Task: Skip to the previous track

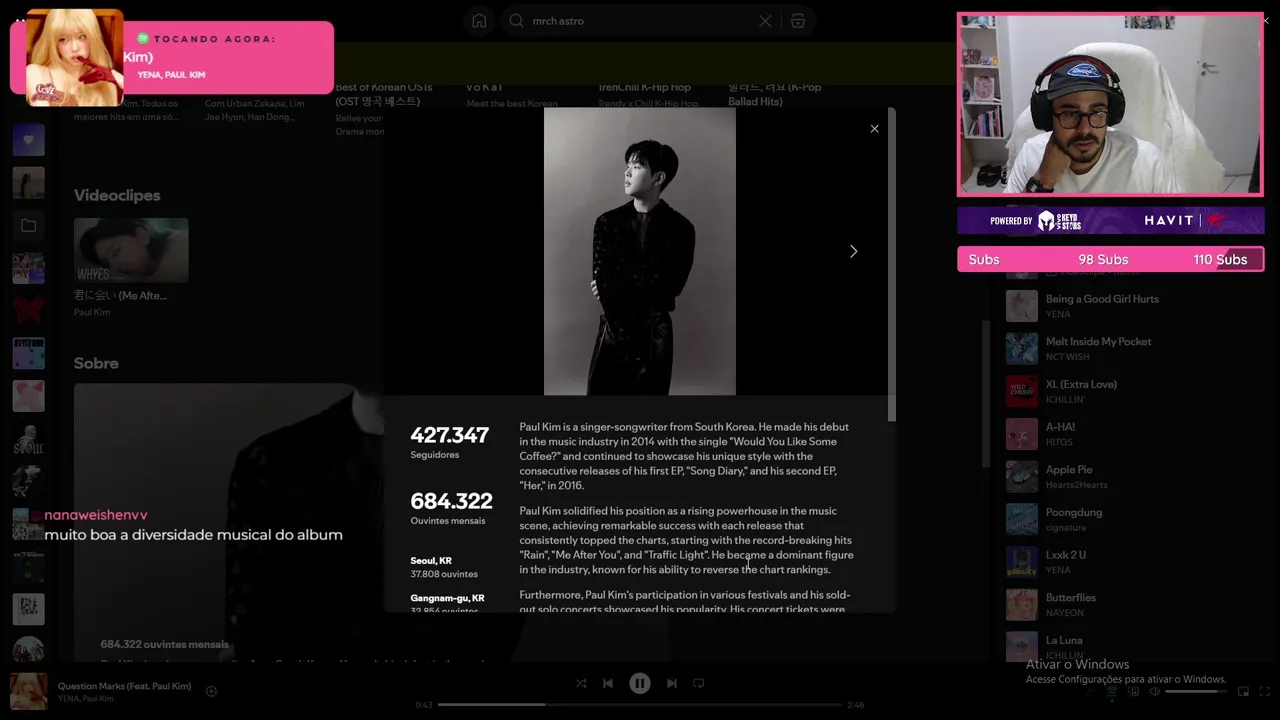Action: (608, 683)
